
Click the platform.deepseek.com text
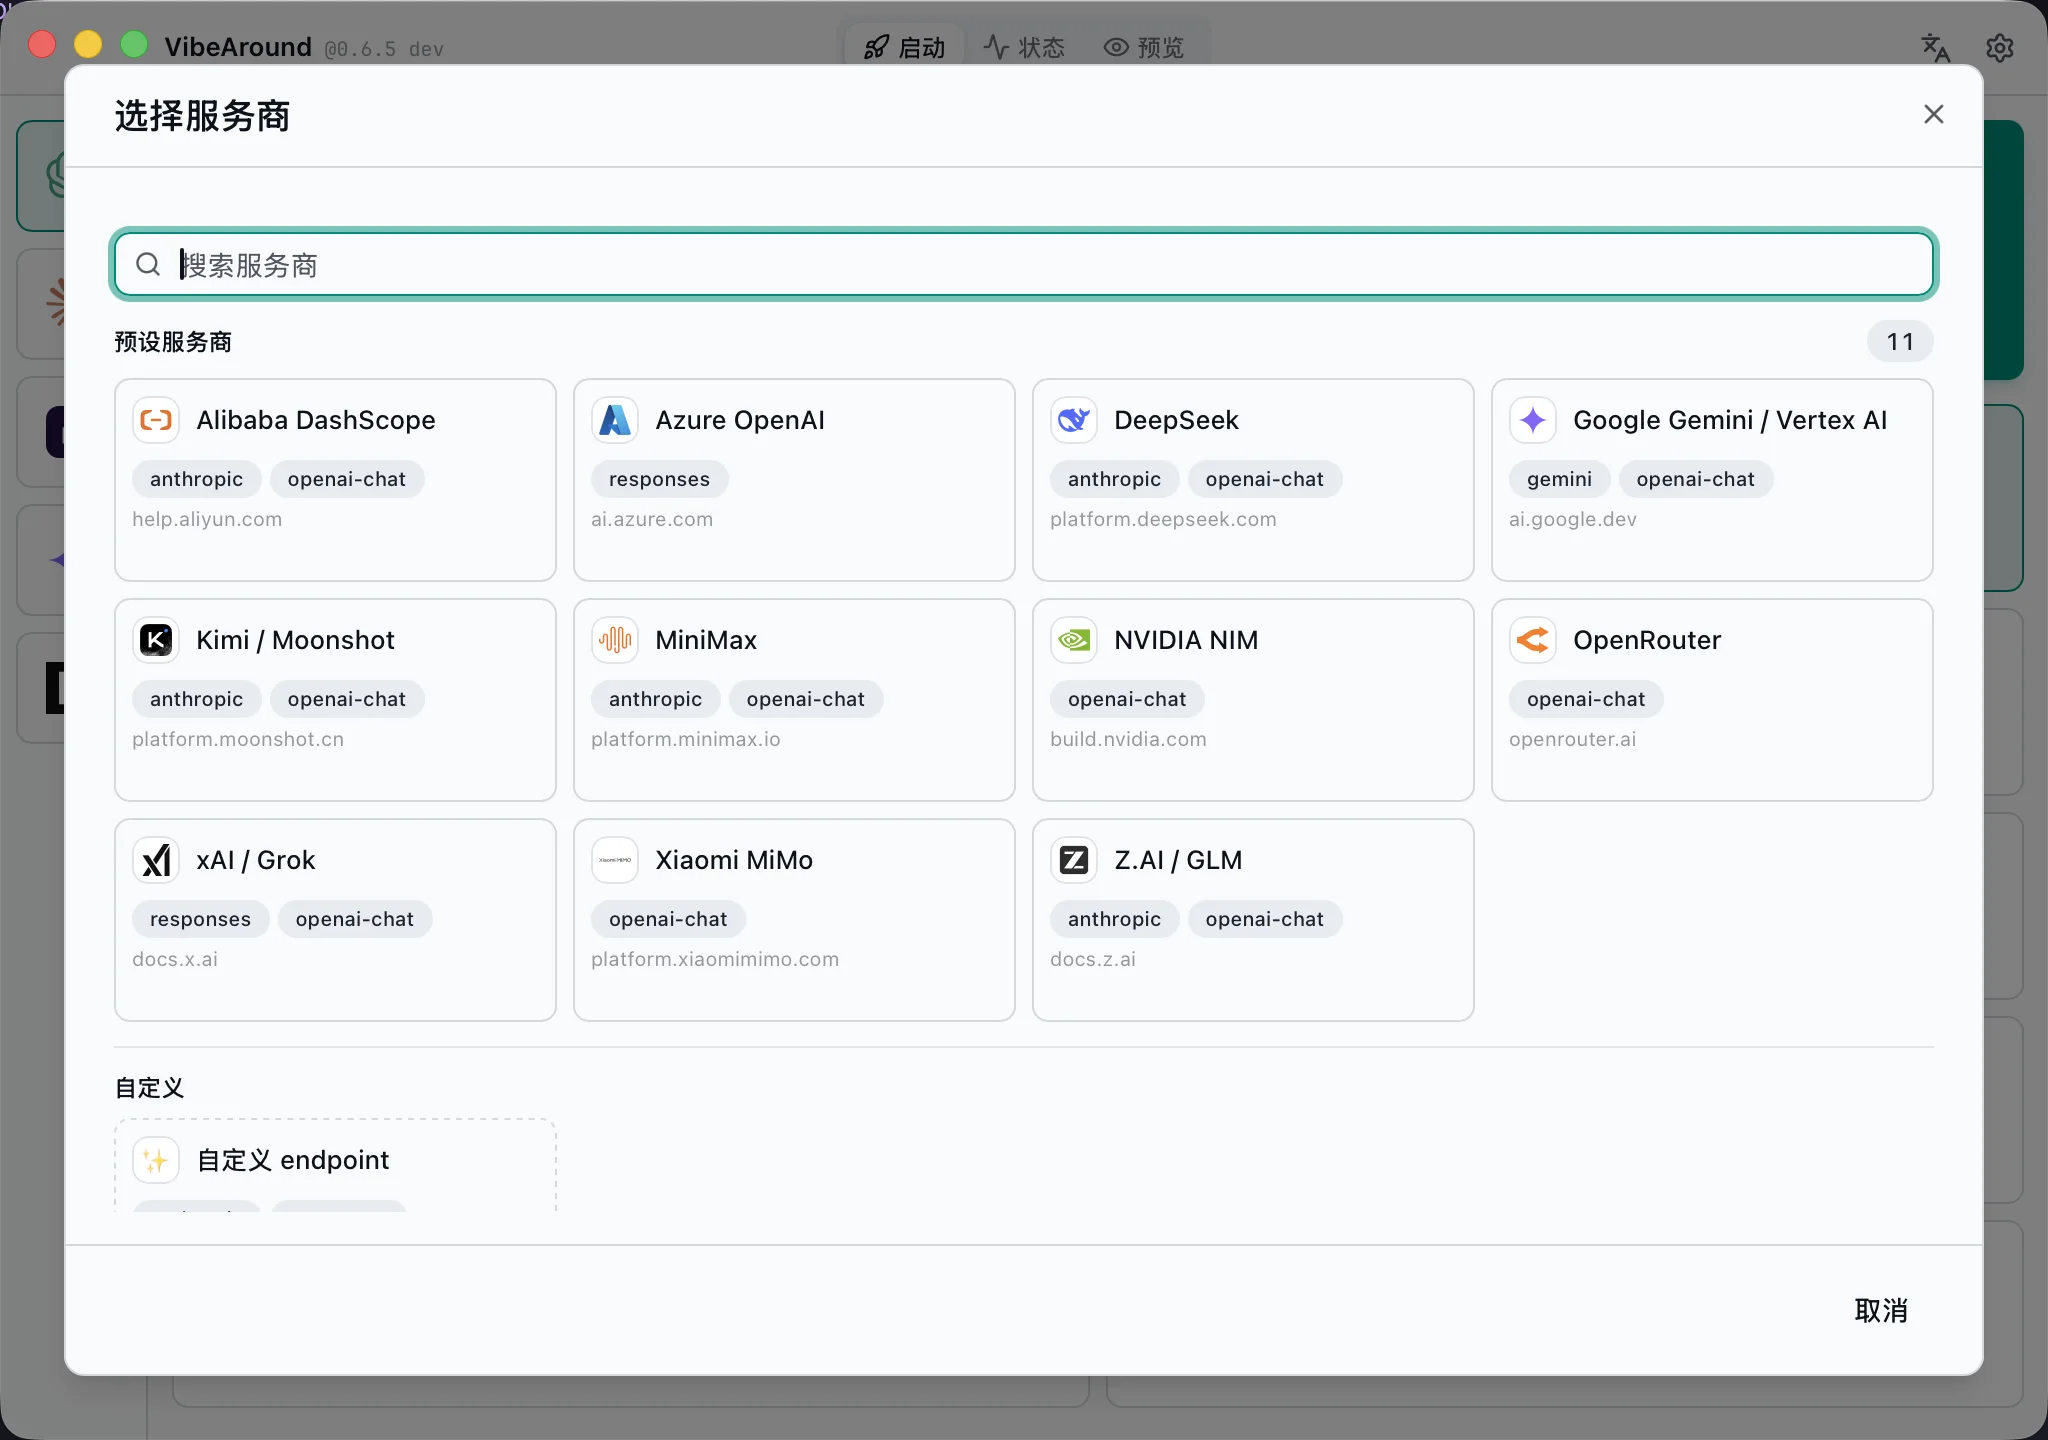[x=1163, y=519]
